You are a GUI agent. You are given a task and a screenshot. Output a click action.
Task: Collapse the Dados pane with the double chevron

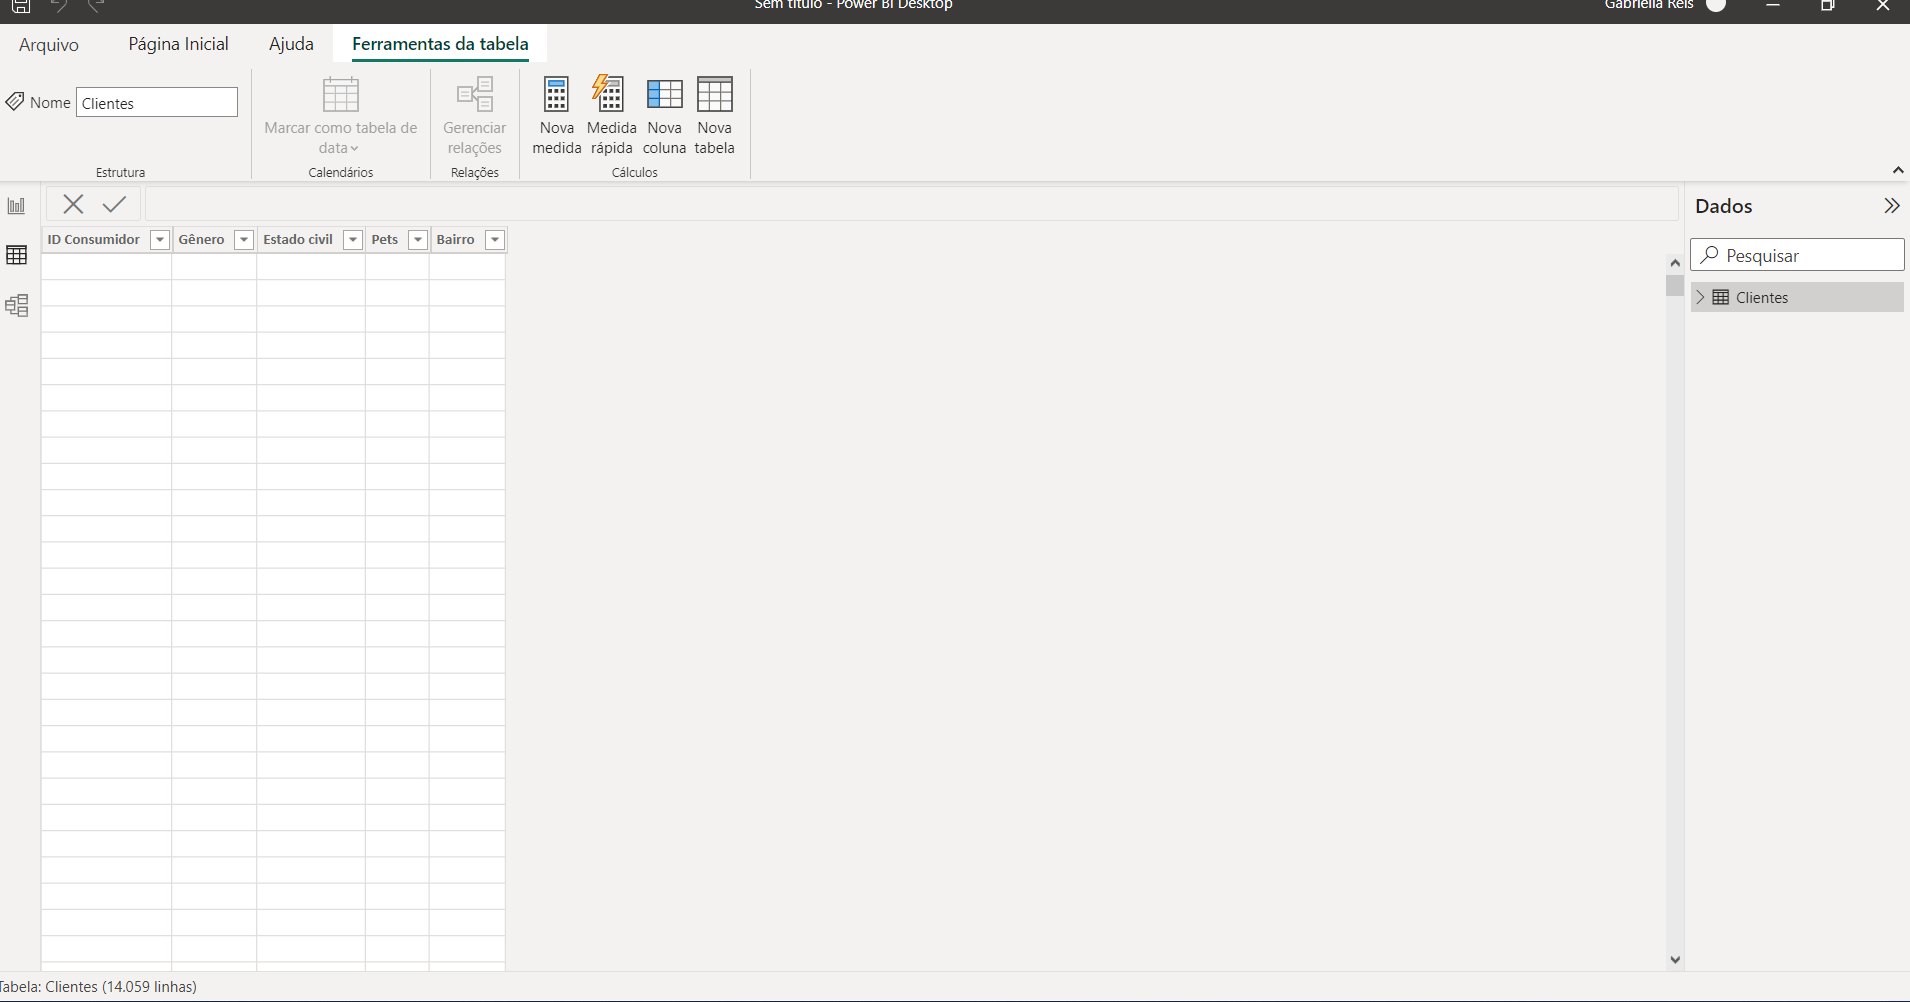(x=1891, y=206)
